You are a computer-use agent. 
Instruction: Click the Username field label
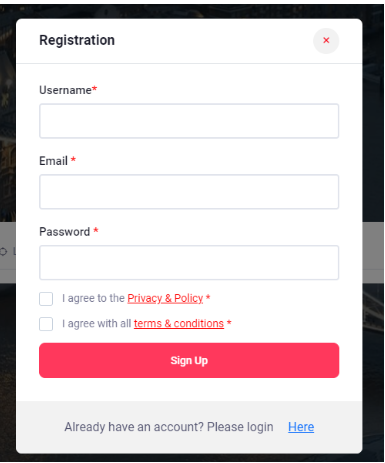click(65, 90)
